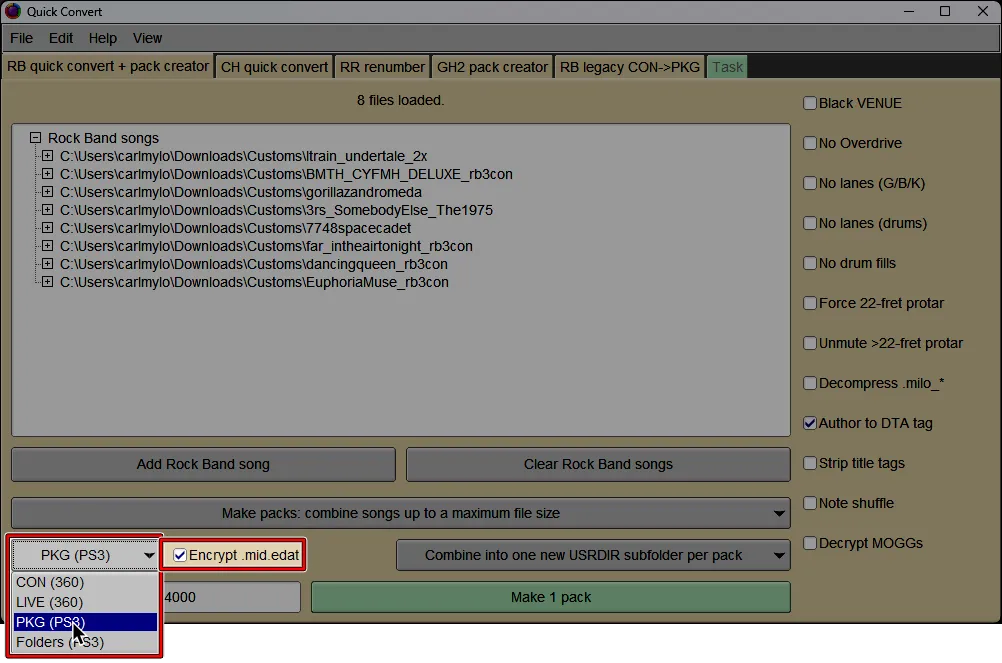Switch to RB legacy CON->PKG tab

coord(629,67)
